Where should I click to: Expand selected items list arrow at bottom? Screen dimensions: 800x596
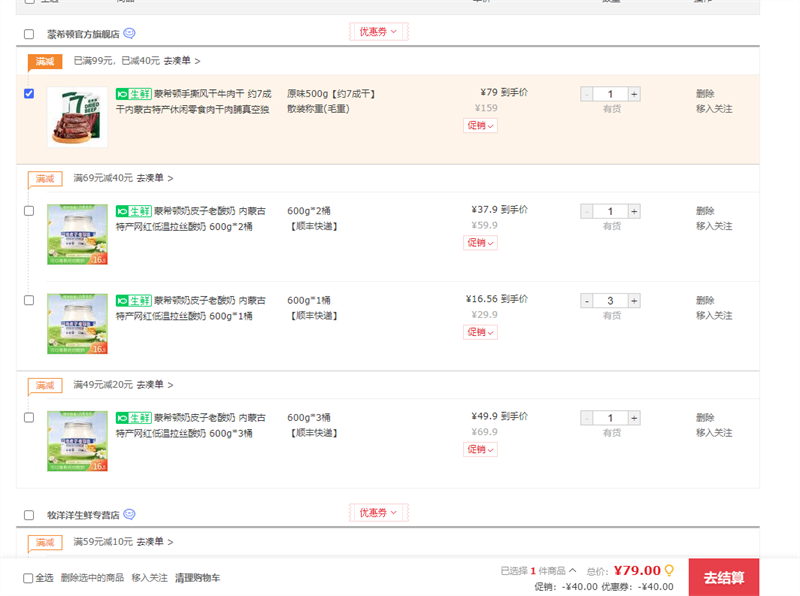point(572,571)
